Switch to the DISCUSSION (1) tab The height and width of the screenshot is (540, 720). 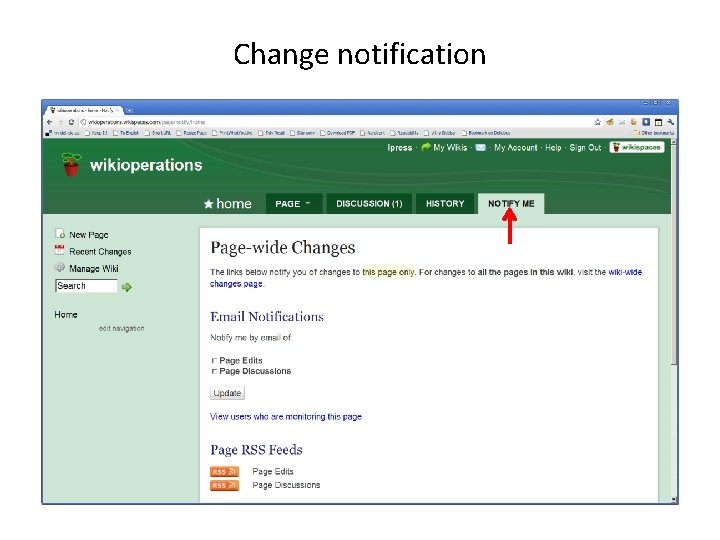[369, 203]
